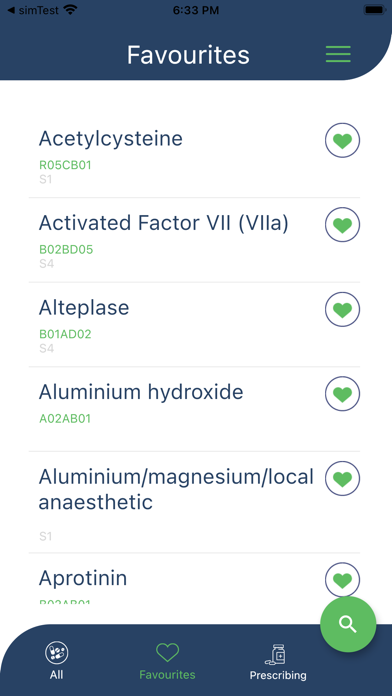Select the Favourites heart tab icon
Viewport: 392px width, 696px height.
[x=167, y=652]
